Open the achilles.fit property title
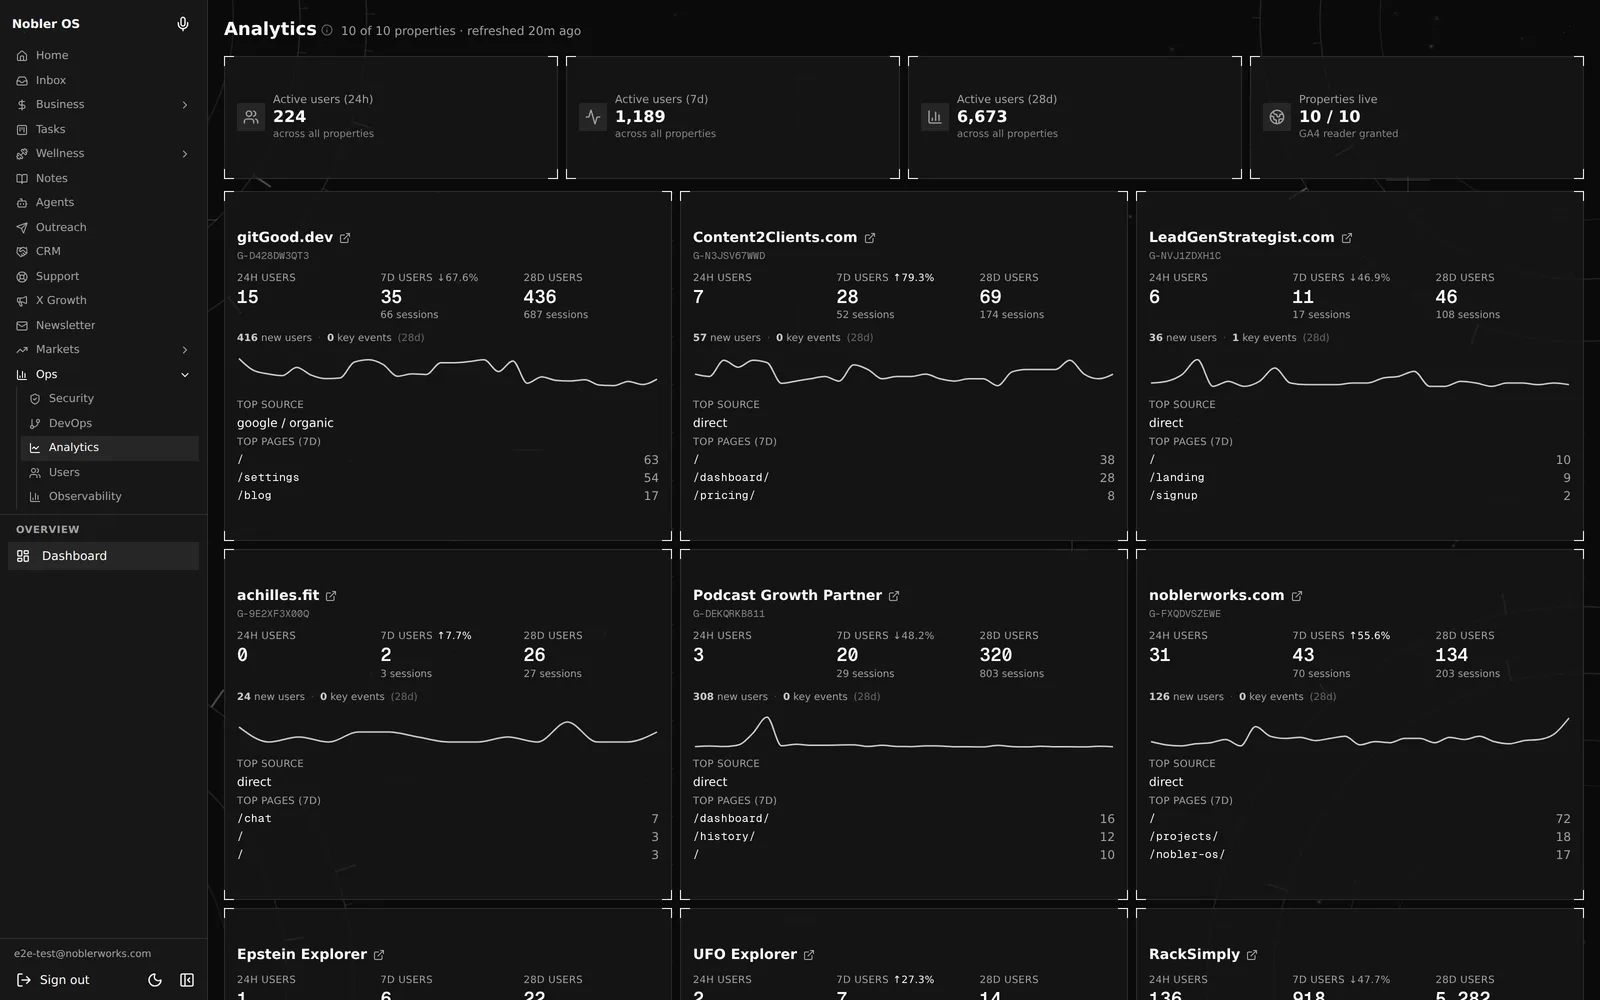1600x1000 pixels. pos(278,595)
